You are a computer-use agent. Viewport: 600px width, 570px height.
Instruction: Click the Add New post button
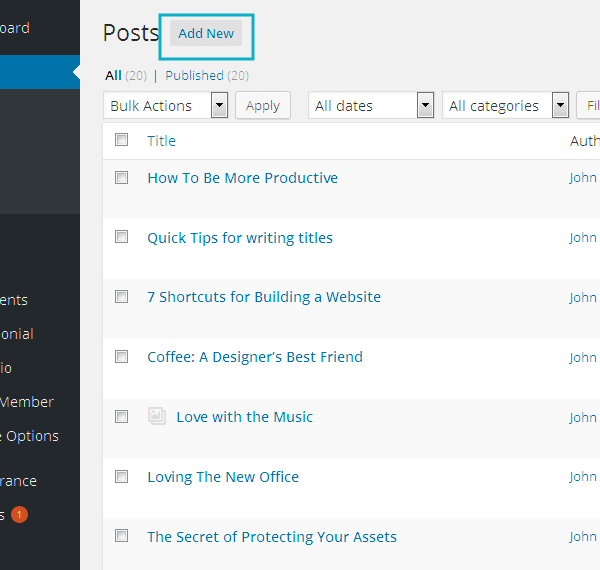coord(206,33)
